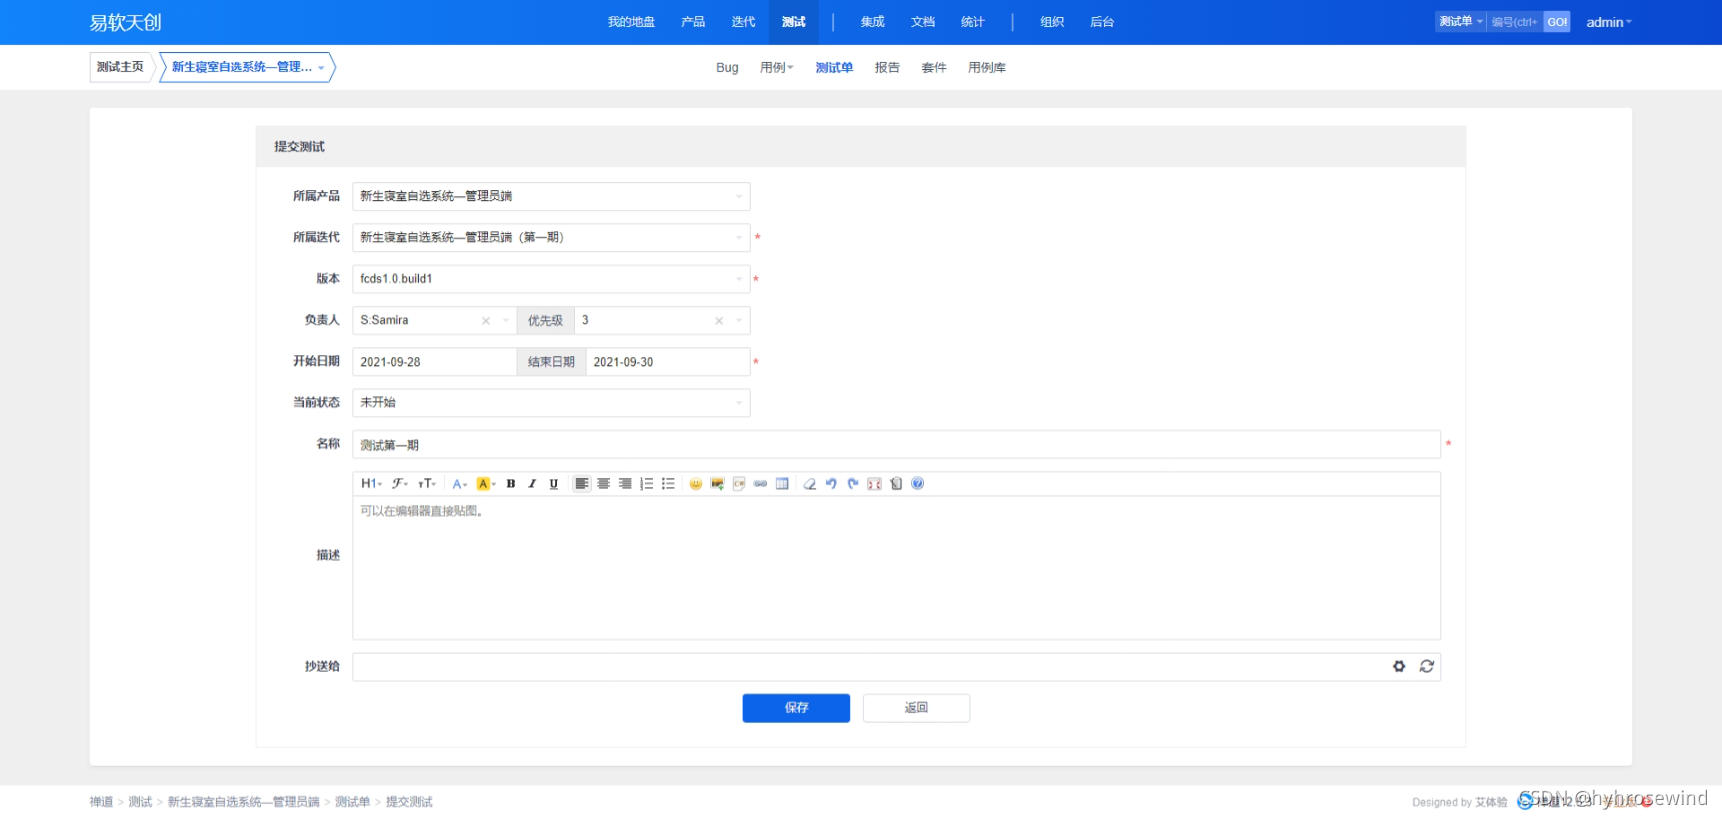Refresh the 抄送给 user list
1722x819 pixels.
coord(1427,667)
